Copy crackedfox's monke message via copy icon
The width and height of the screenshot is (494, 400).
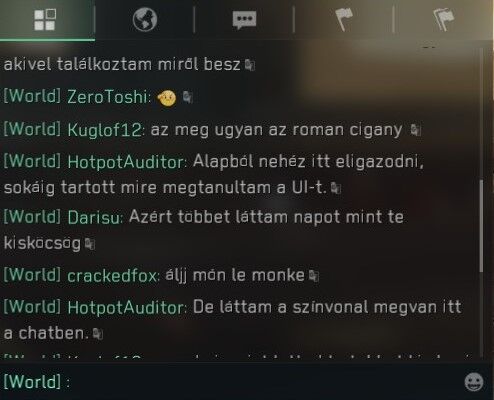pos(314,276)
